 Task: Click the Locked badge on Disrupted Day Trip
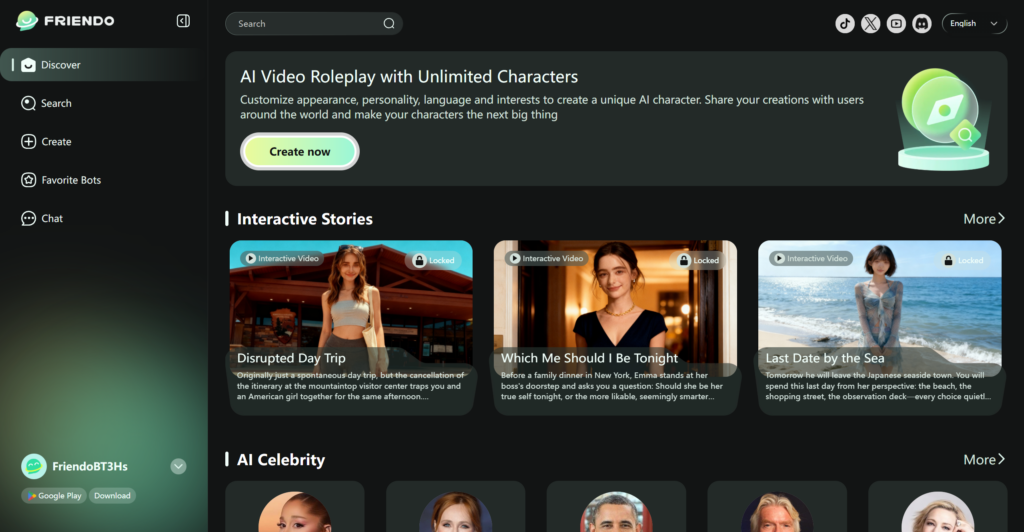431,260
